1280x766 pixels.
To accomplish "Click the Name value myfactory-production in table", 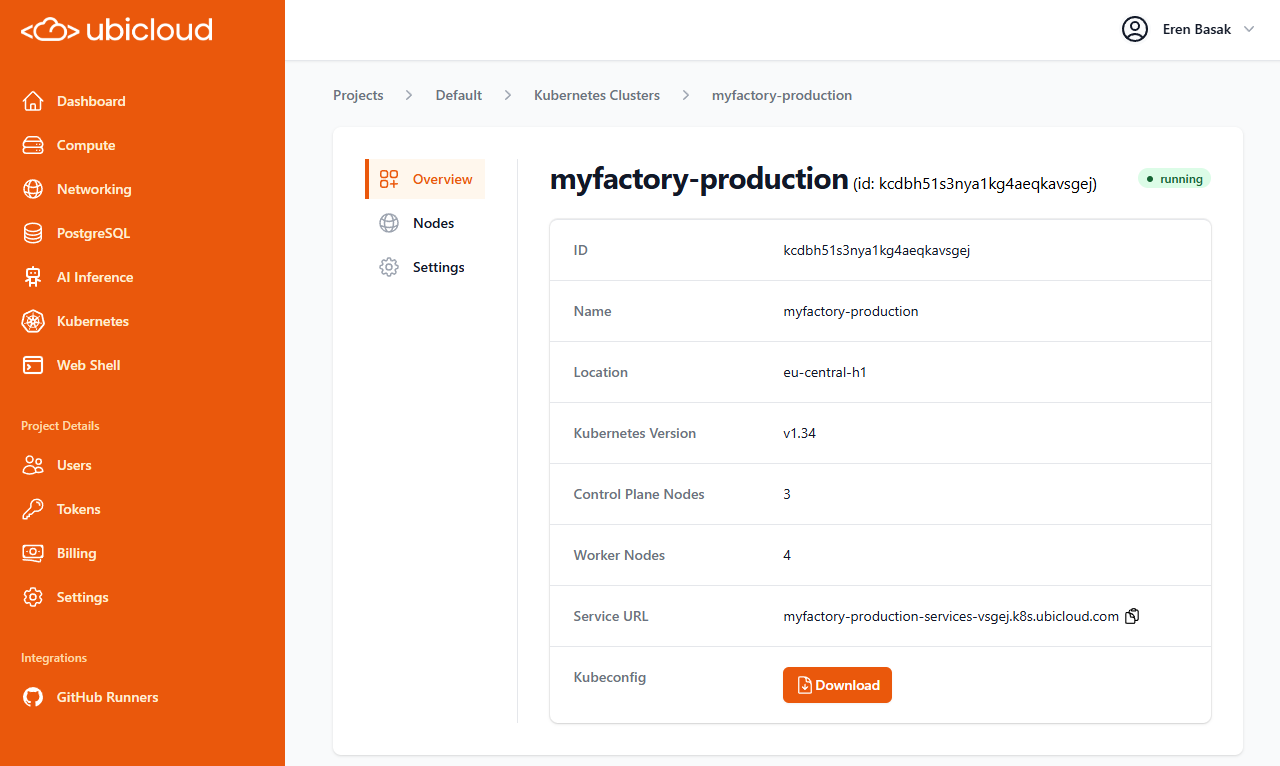I will click(851, 311).
